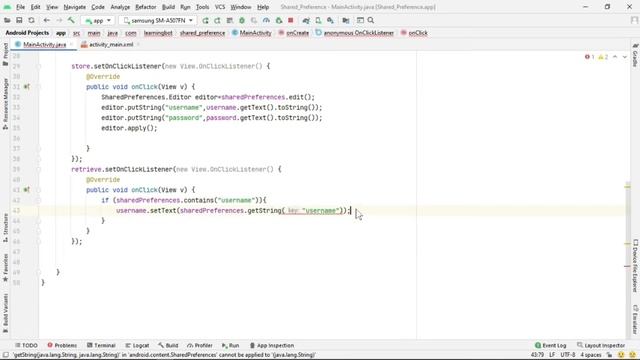Click the Forward navigation arrow

tap(59, 20)
